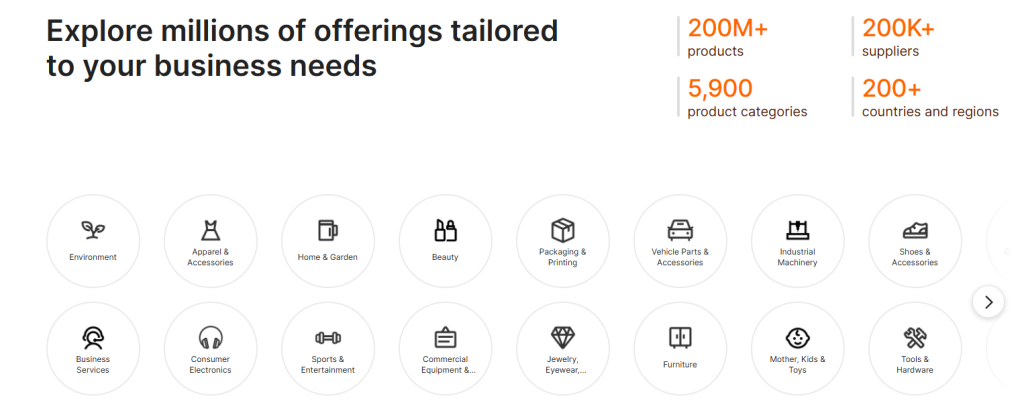Open Packaging & Printing box icon

[x=563, y=230]
